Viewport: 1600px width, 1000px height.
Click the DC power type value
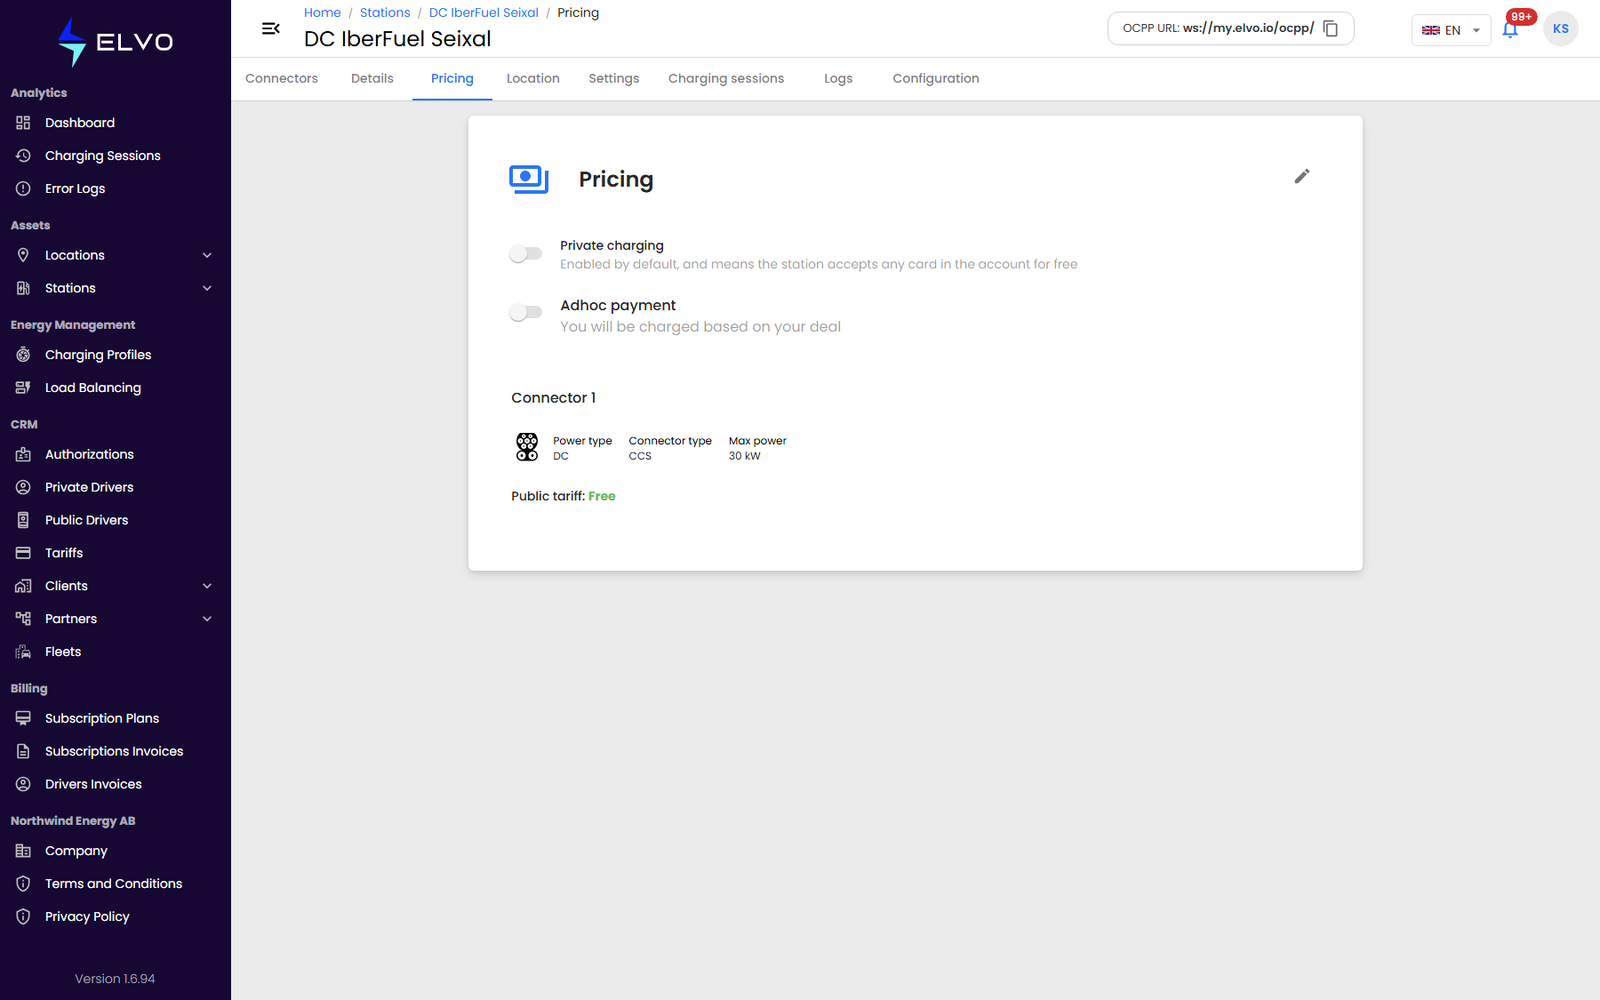point(561,456)
